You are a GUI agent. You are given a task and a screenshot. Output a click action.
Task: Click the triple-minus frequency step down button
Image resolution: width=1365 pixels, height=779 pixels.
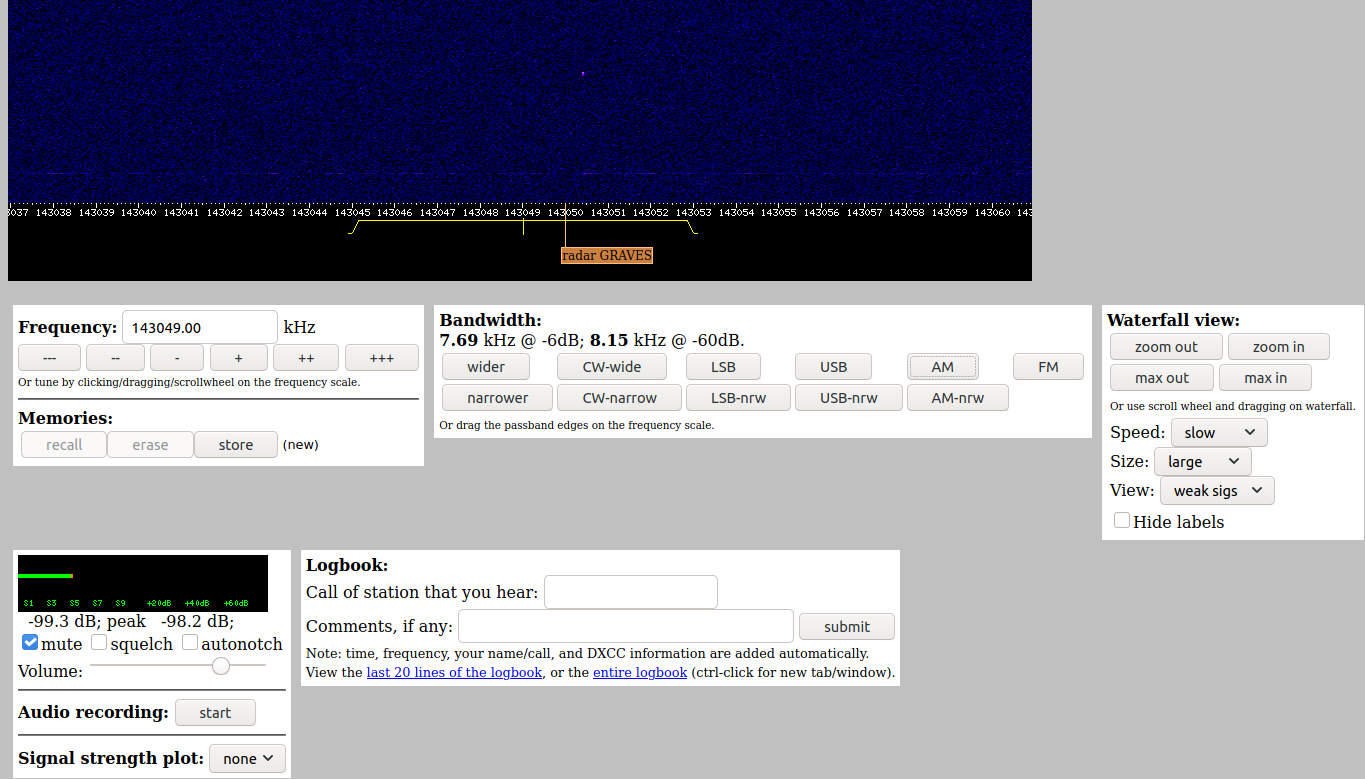pyautogui.click(x=49, y=358)
